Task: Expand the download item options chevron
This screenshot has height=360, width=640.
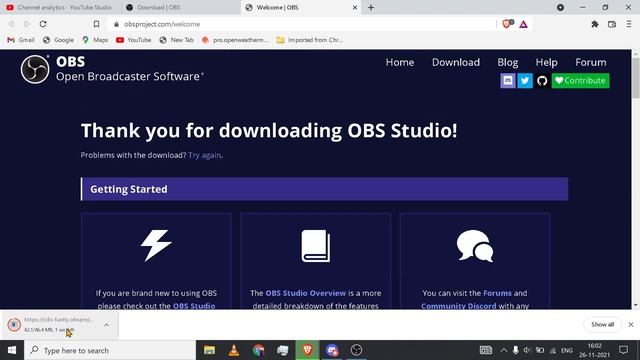Action: point(106,325)
